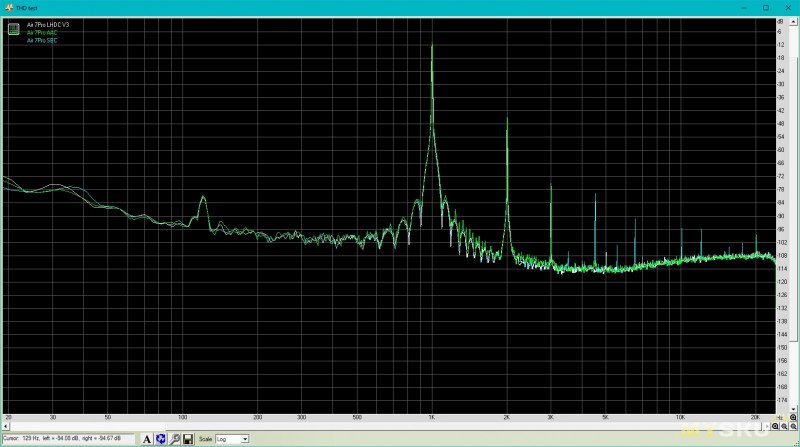Select the Air 7Pro LHDC V3 legend entry

[48, 24]
